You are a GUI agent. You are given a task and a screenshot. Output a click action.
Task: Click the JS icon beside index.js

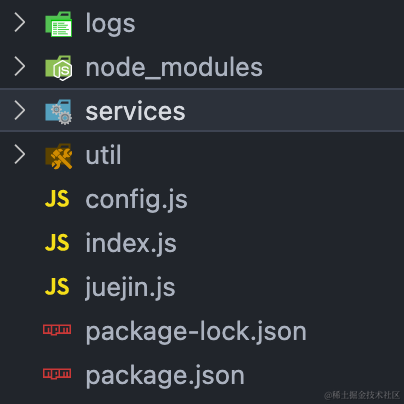pos(57,243)
